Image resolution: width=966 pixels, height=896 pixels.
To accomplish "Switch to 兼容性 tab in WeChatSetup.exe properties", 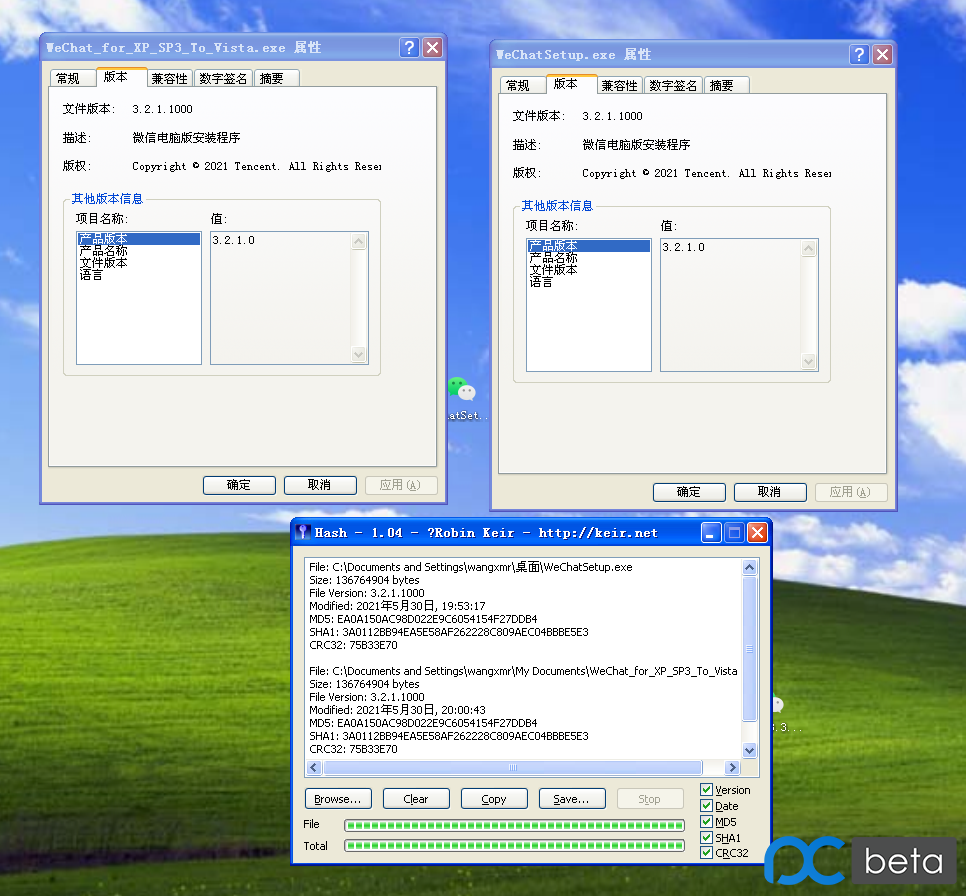I will (619, 86).
